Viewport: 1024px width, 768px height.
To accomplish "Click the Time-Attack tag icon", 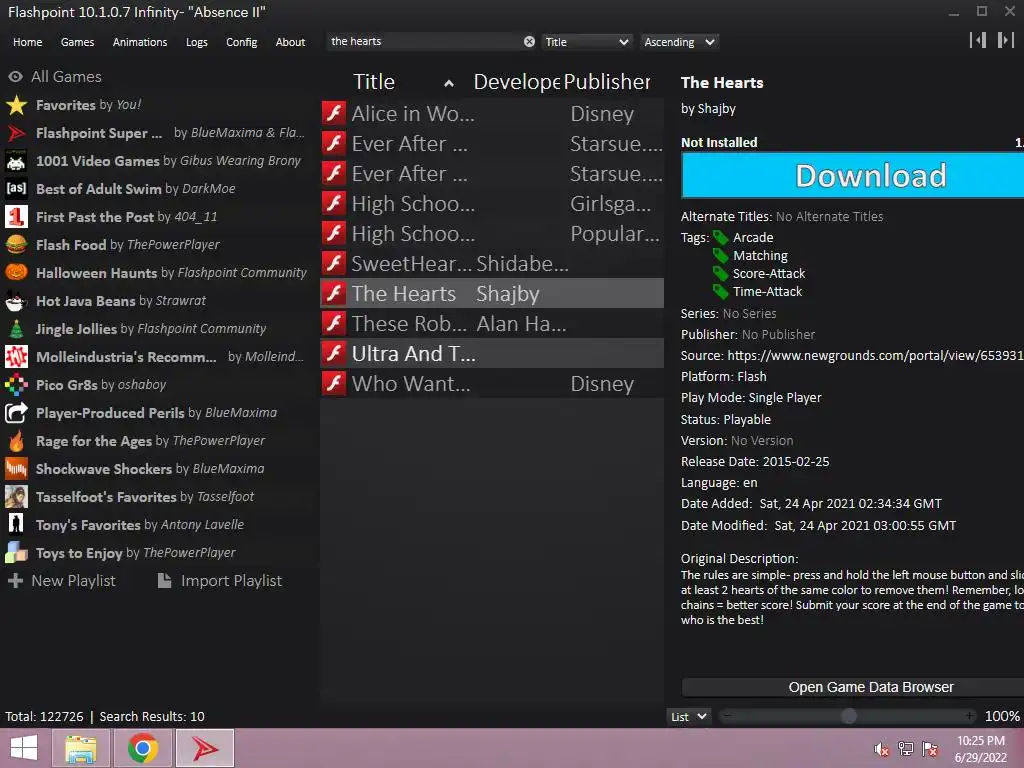I will click(x=720, y=291).
